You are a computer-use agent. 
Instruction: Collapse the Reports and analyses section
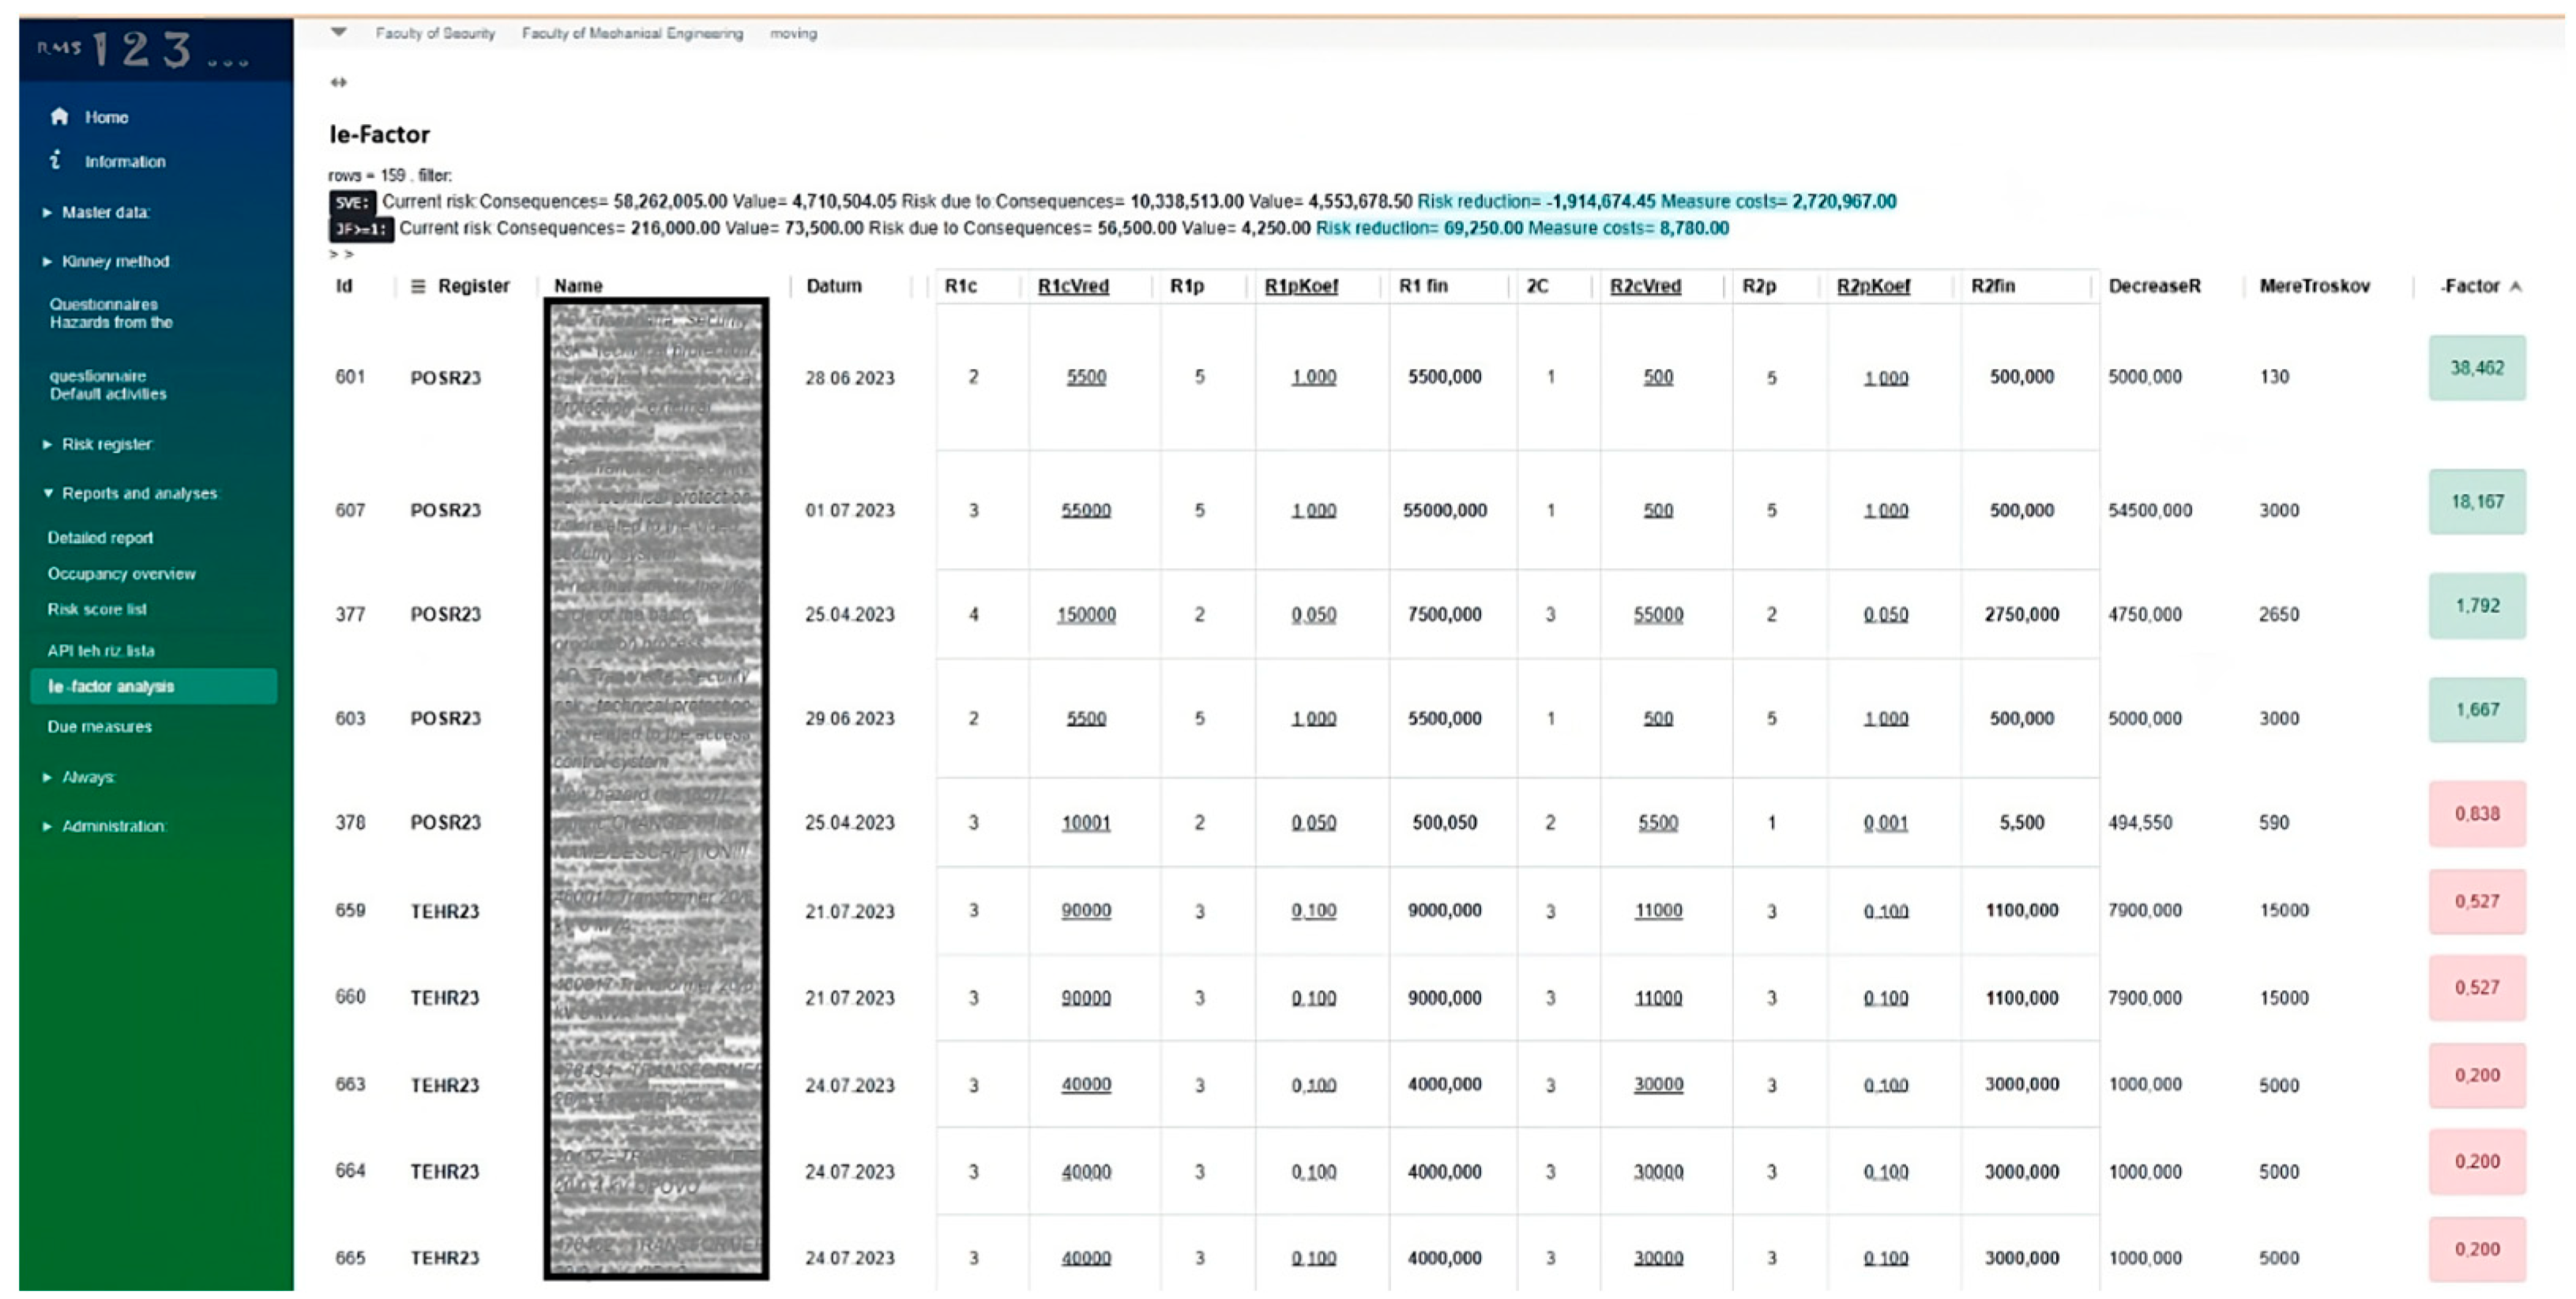pos(138,493)
